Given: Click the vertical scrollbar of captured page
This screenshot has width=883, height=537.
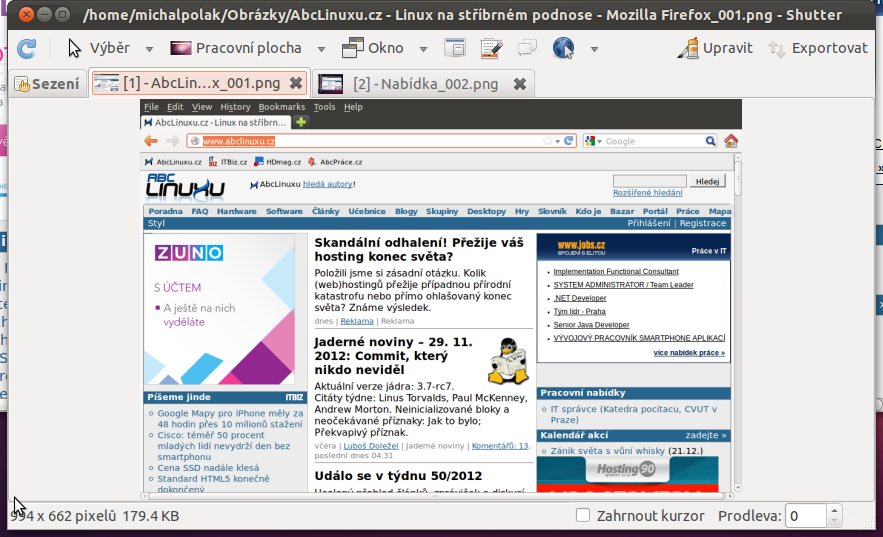Looking at the screenshot, I should pos(738,323).
